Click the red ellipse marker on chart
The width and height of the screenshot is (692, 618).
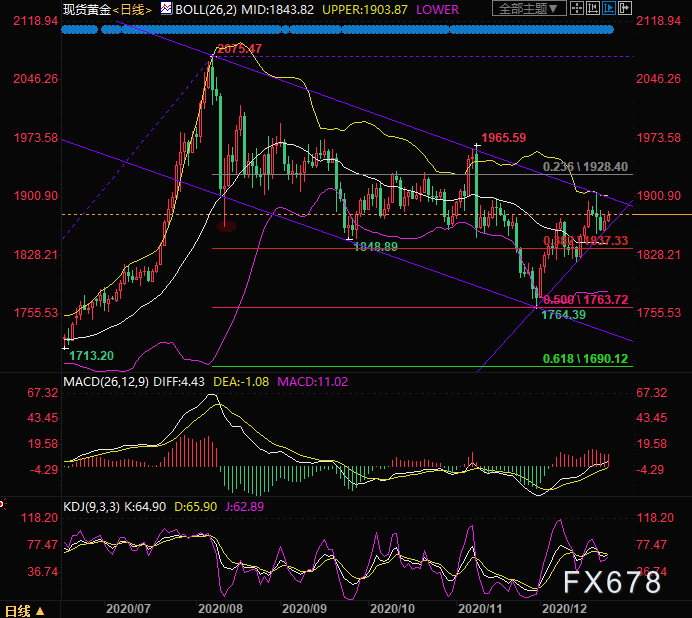[226, 225]
